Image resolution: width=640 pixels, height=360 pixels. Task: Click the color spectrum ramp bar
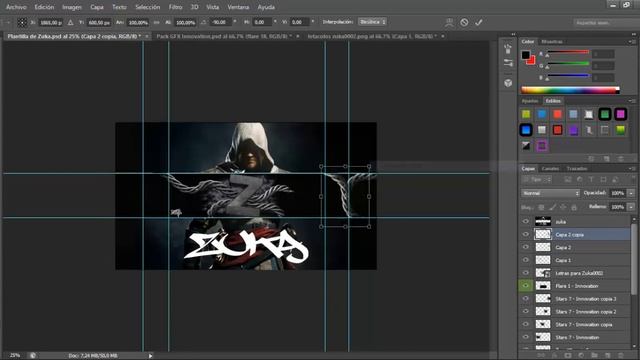click(570, 90)
